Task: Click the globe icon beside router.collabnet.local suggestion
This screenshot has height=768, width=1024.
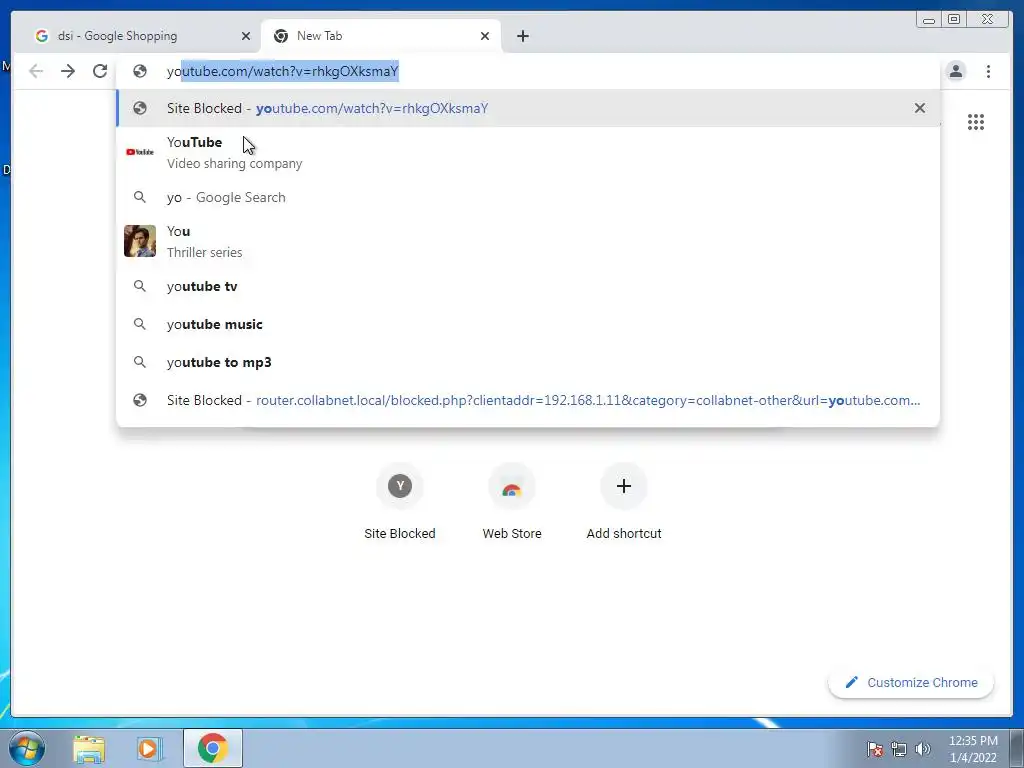Action: tap(140, 400)
